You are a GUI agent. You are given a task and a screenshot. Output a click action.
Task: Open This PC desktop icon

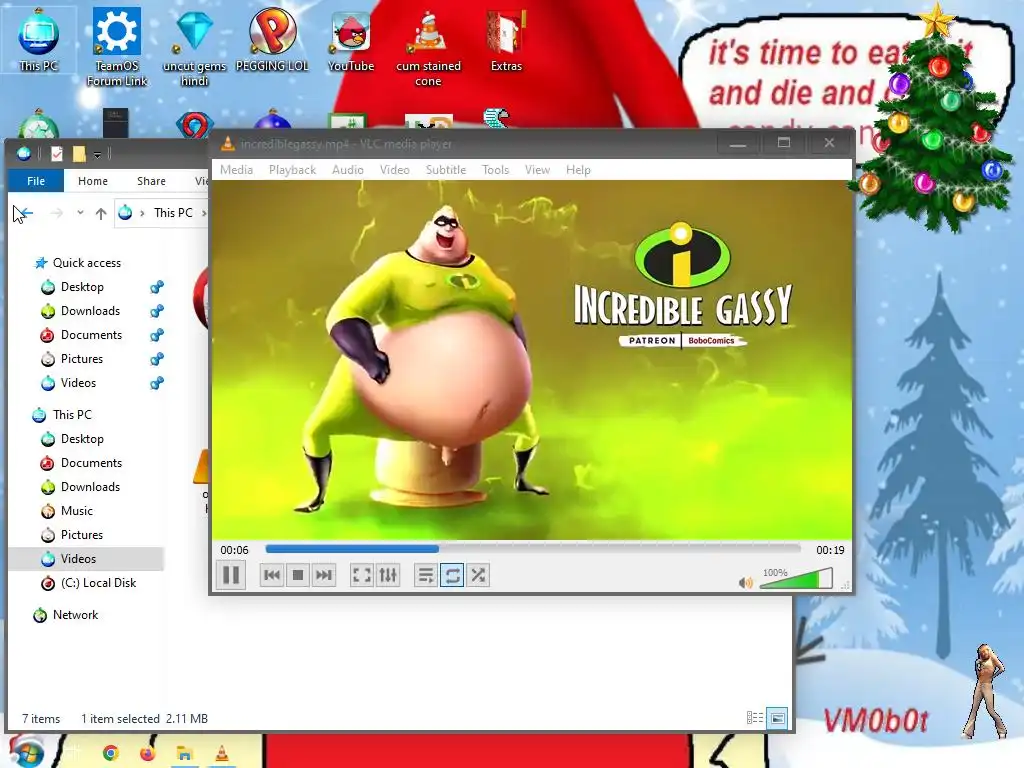39,40
